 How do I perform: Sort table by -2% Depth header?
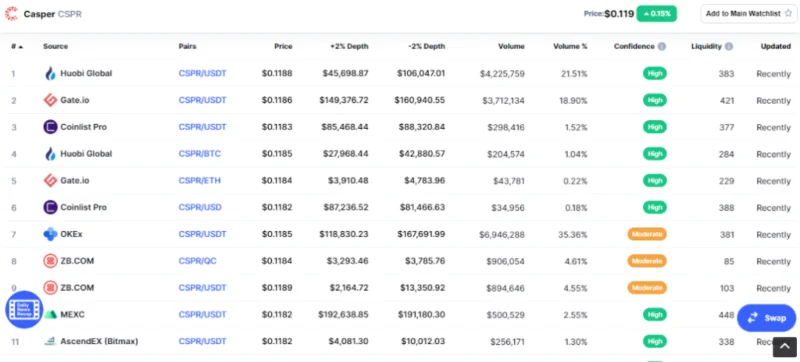427,46
